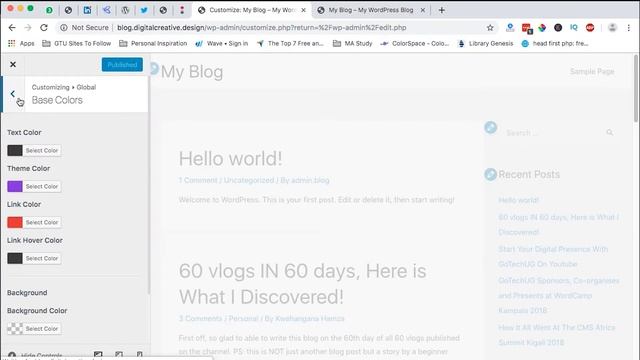Screen dimensions: 640x360
Task: Open a new browser tab
Action: (x=442, y=10)
